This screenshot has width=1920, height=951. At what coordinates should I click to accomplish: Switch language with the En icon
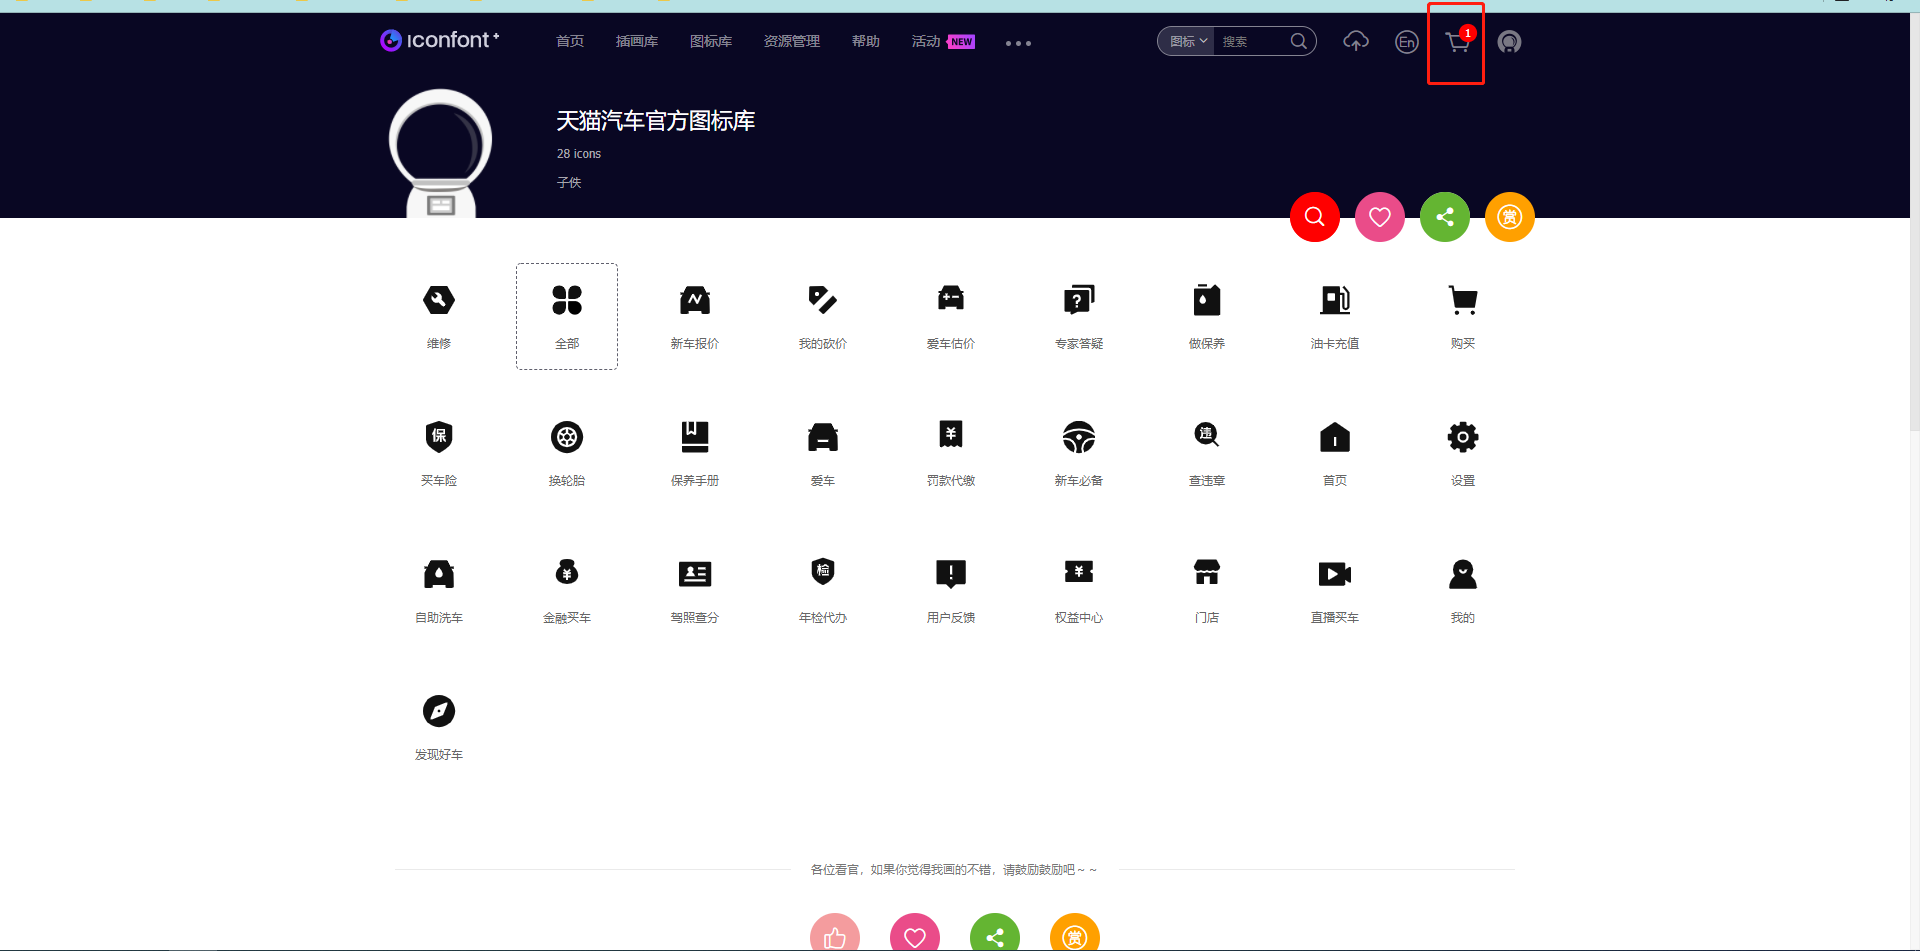(1407, 42)
